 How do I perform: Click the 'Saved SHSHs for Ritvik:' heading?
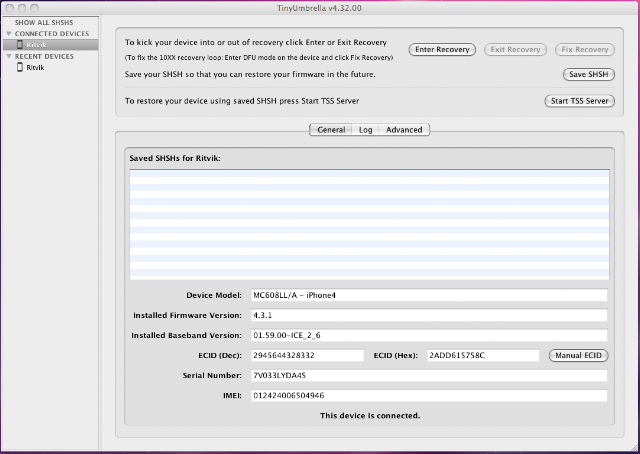175,158
